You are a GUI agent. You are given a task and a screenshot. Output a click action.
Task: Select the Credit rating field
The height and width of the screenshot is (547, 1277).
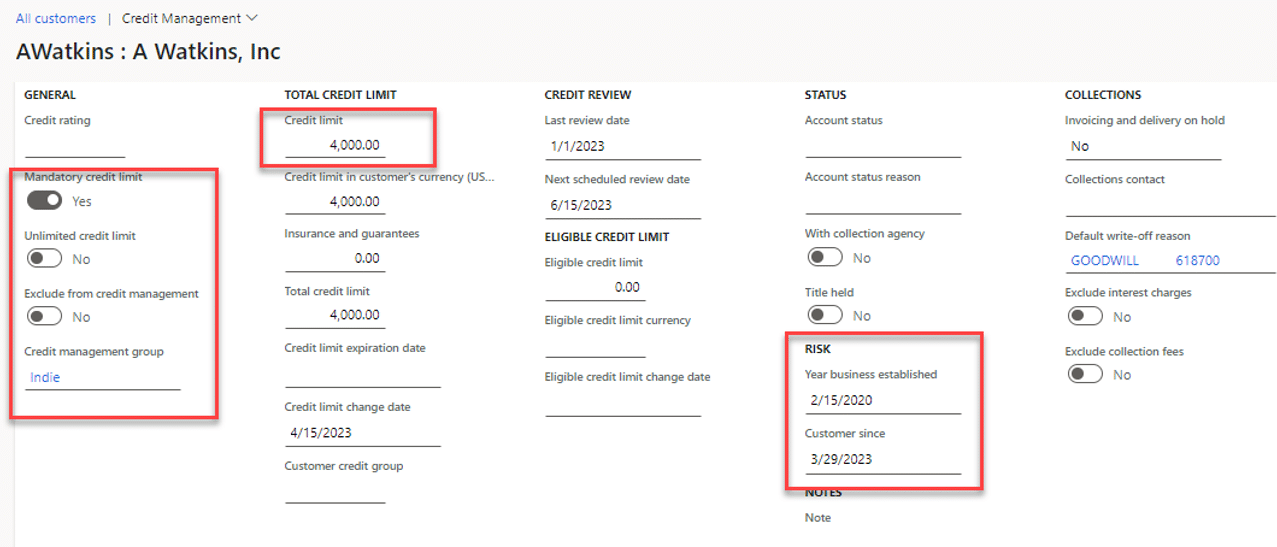coord(75,146)
